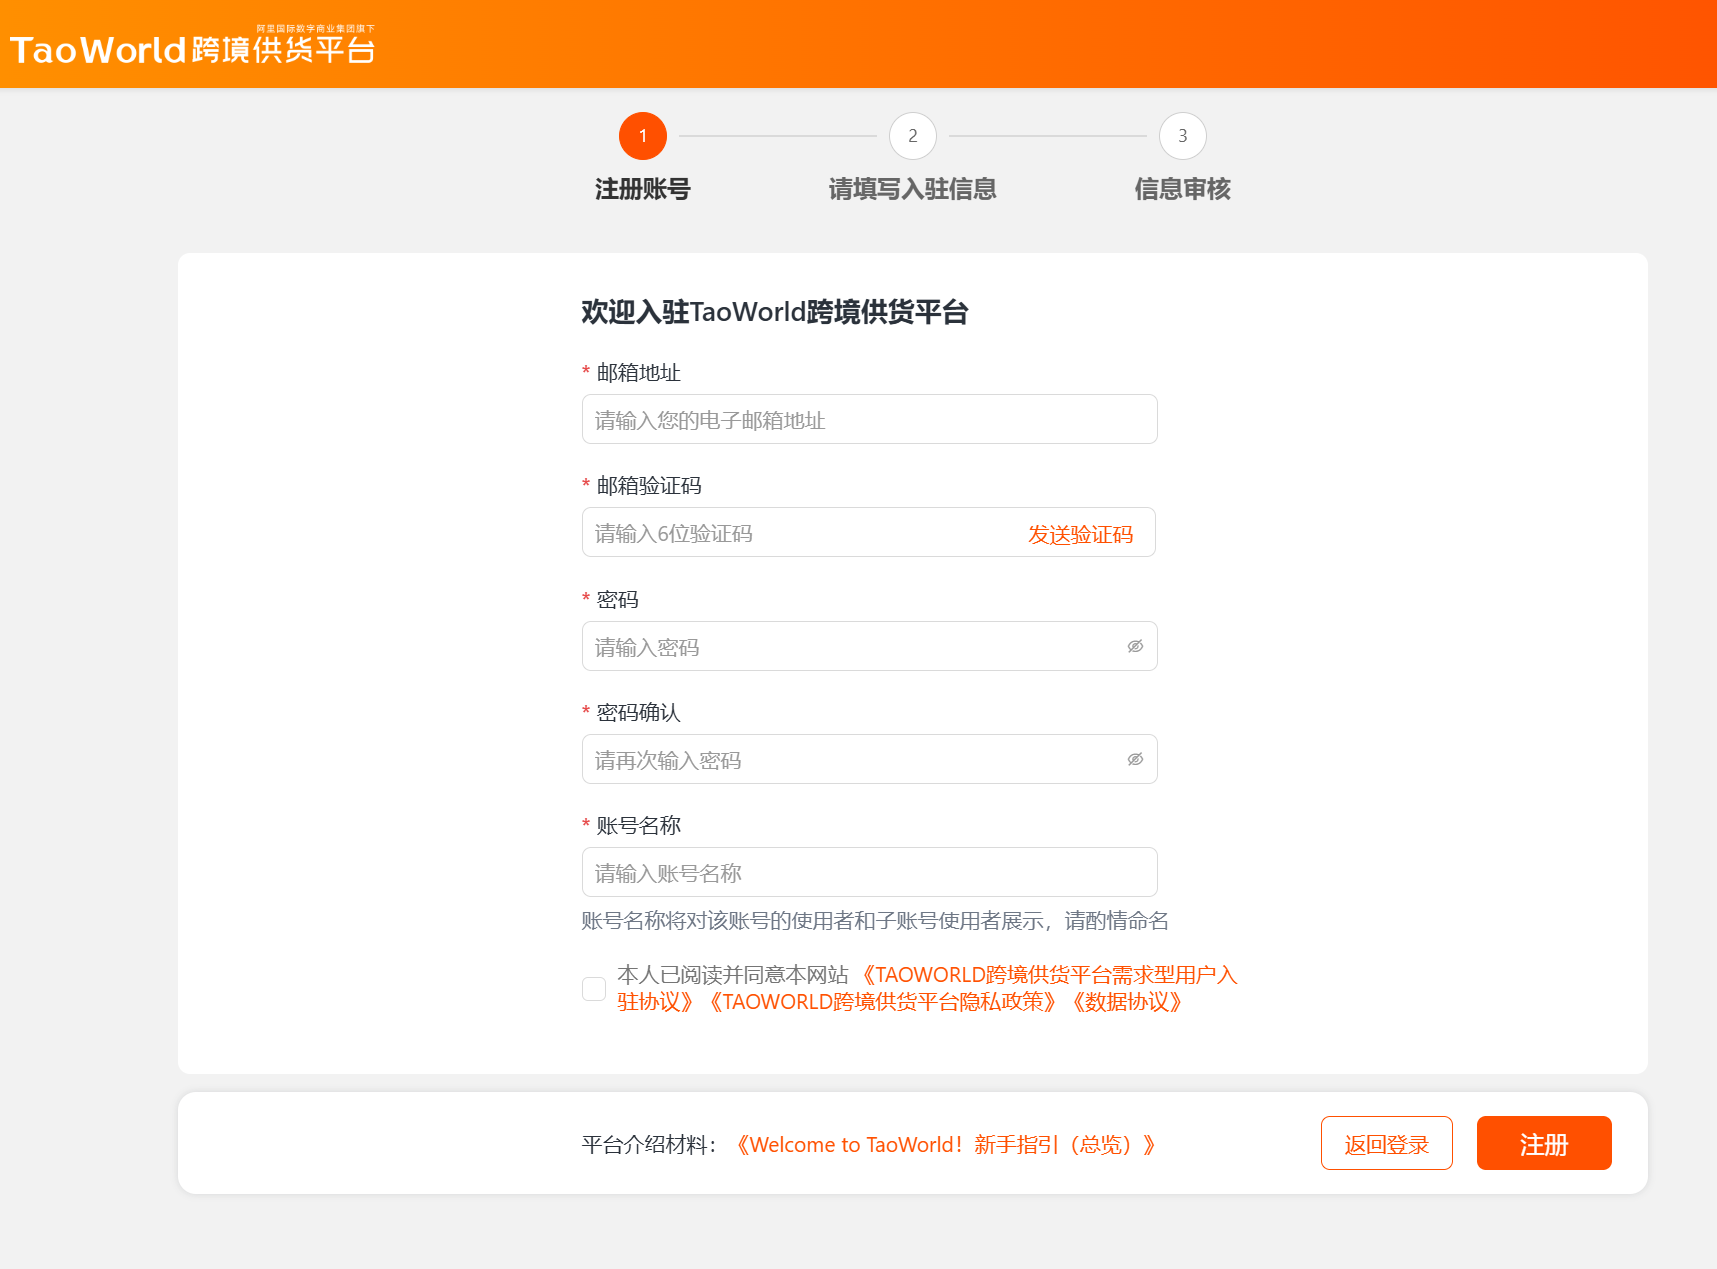This screenshot has height=1269, width=1717.
Task: Select the 请填写入驻信息 step label
Action: pyautogui.click(x=912, y=189)
